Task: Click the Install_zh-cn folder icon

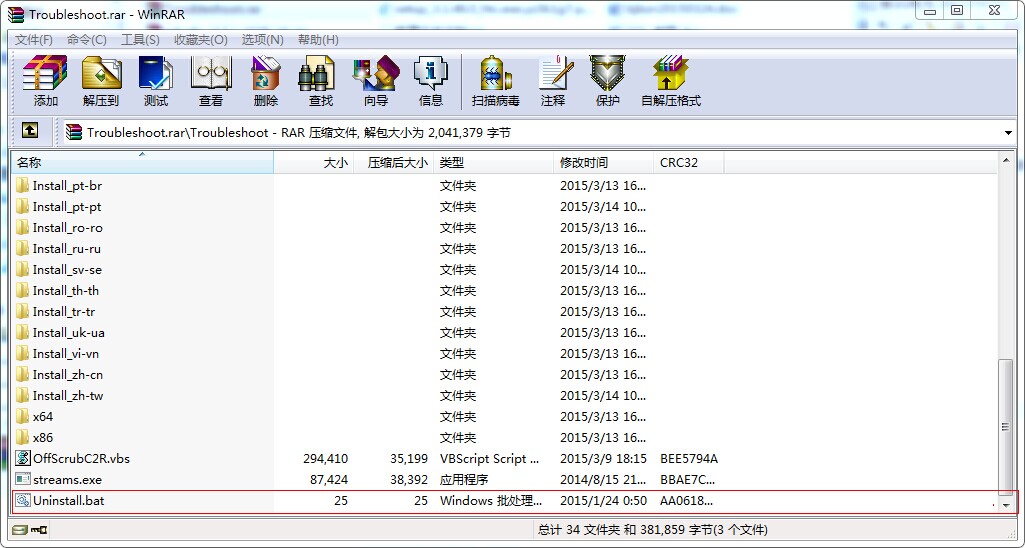Action: [23, 375]
